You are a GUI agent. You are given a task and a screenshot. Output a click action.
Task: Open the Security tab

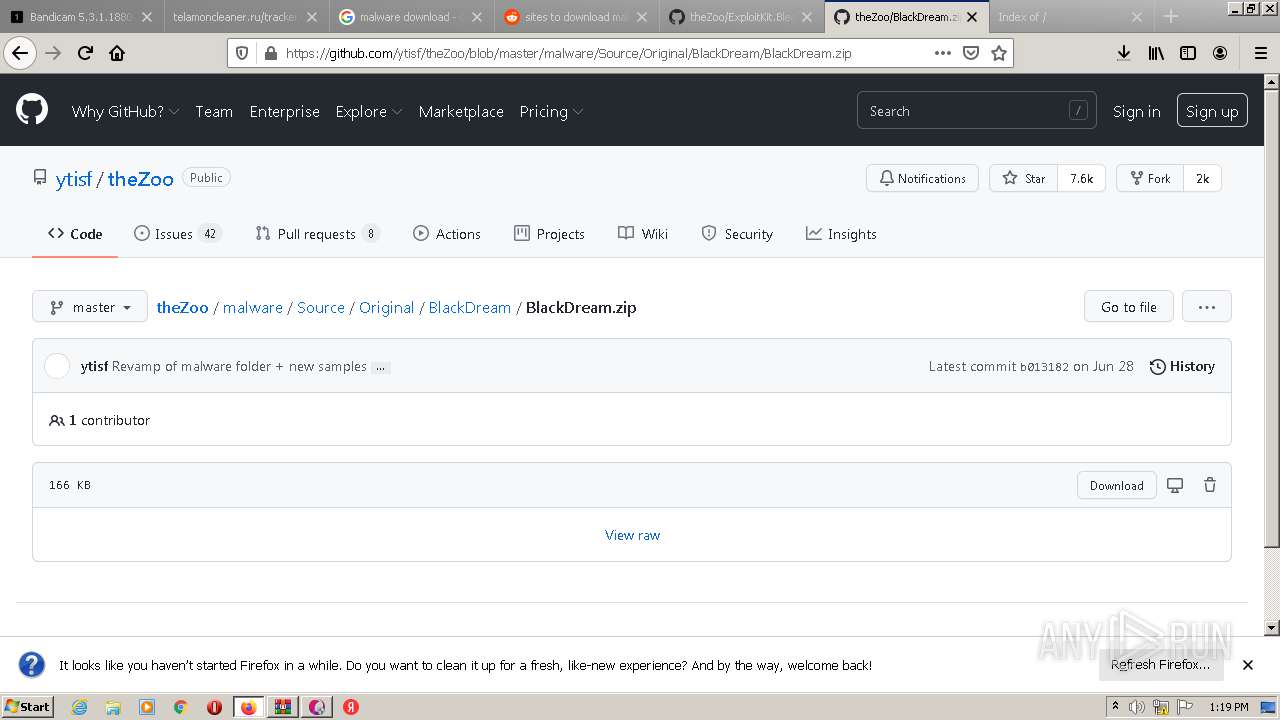[737, 234]
